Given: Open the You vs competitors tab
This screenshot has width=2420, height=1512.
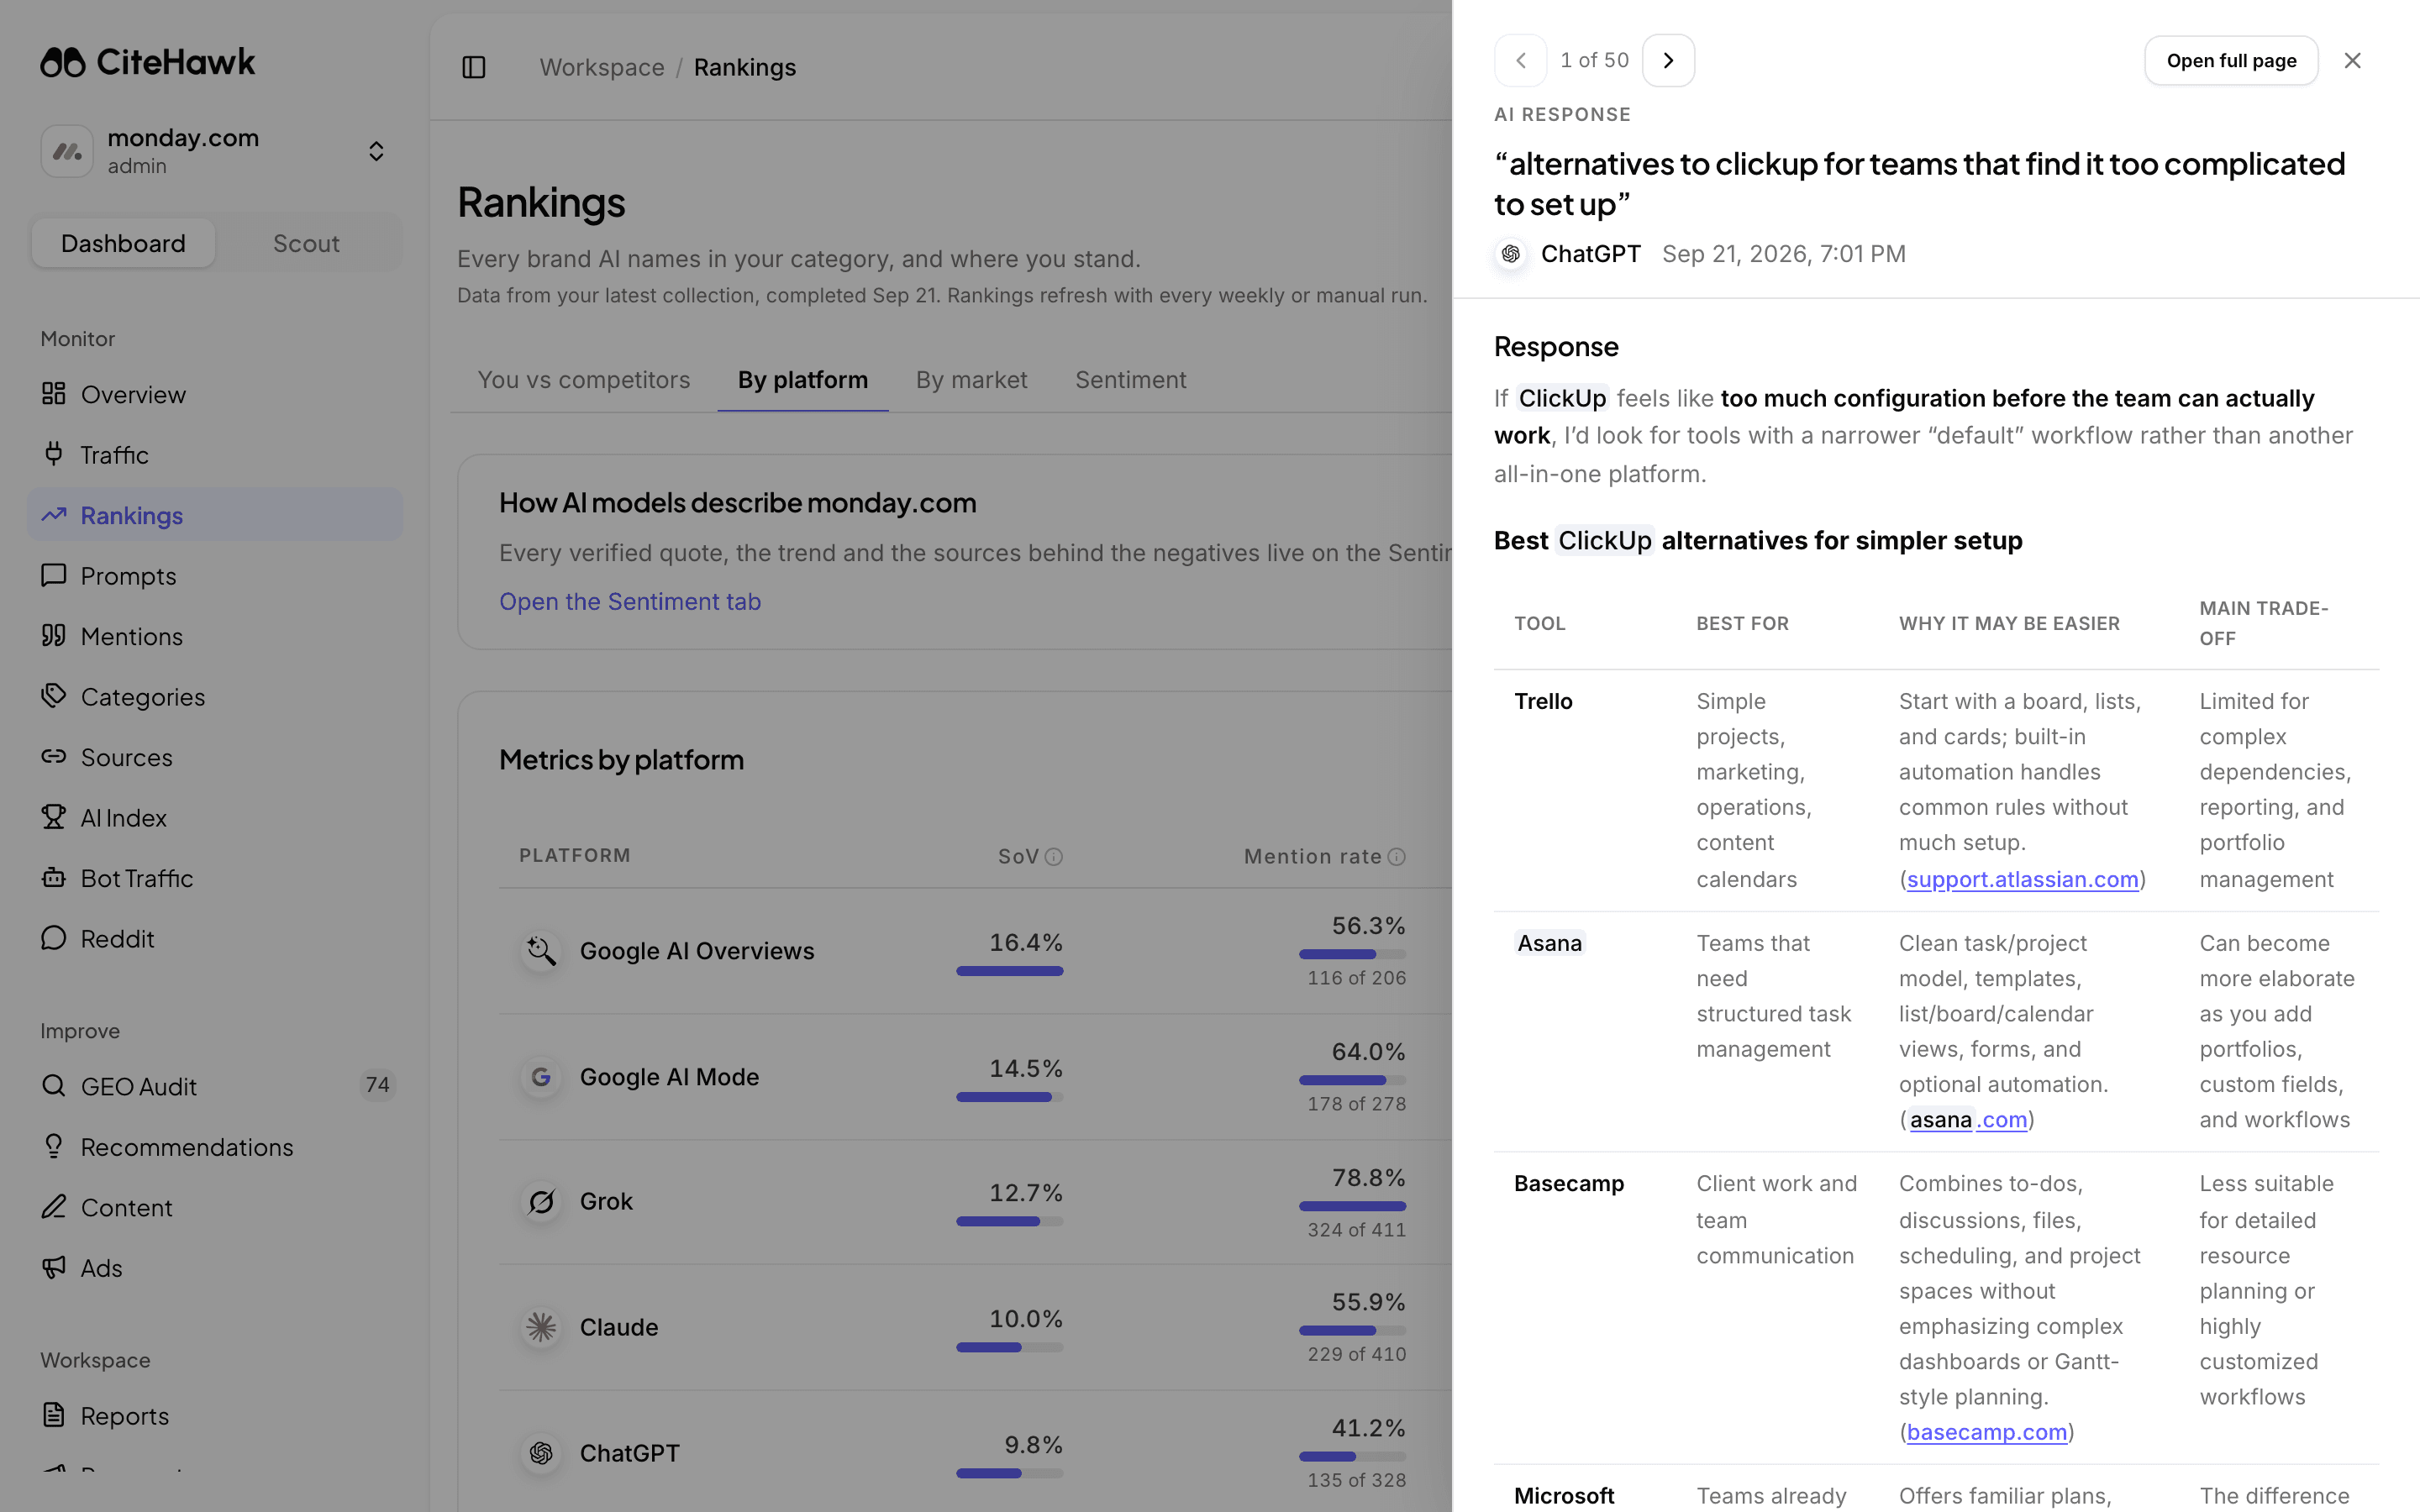Looking at the screenshot, I should [584, 380].
